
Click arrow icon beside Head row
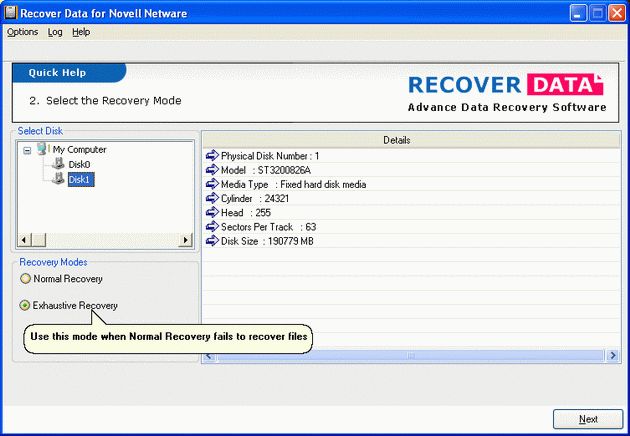(x=212, y=212)
